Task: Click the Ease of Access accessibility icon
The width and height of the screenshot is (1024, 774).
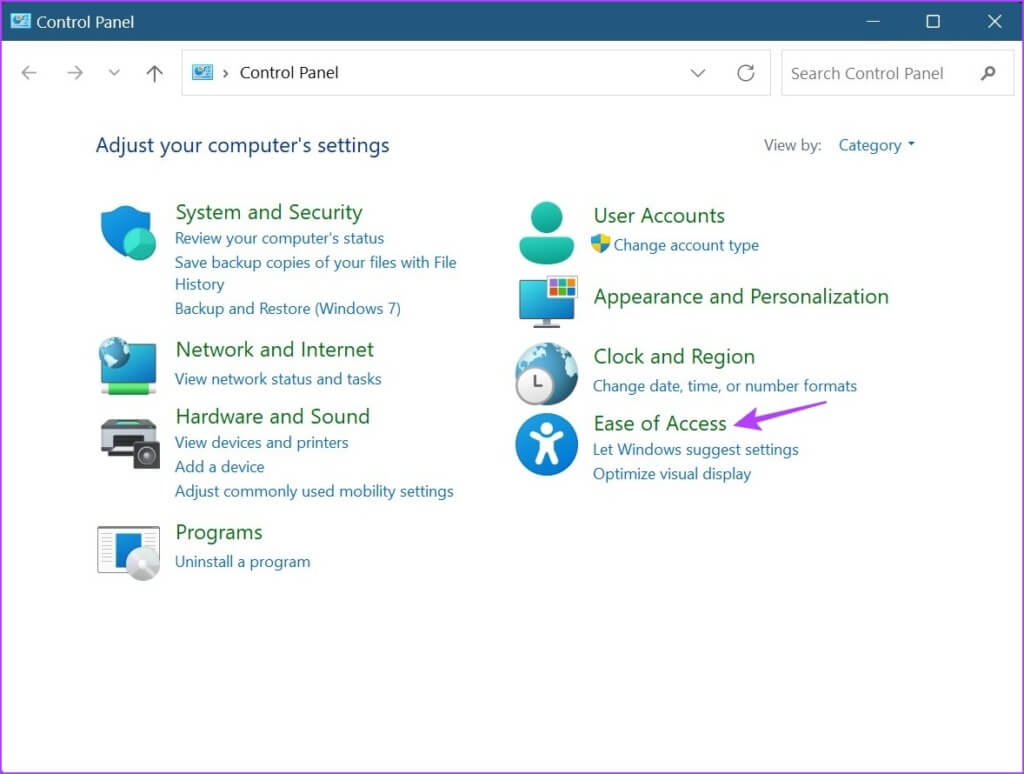Action: point(546,444)
